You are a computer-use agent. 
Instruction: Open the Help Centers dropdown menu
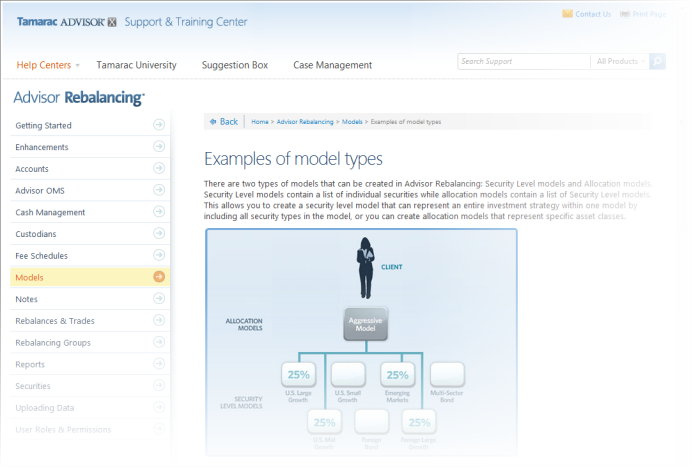(x=48, y=65)
